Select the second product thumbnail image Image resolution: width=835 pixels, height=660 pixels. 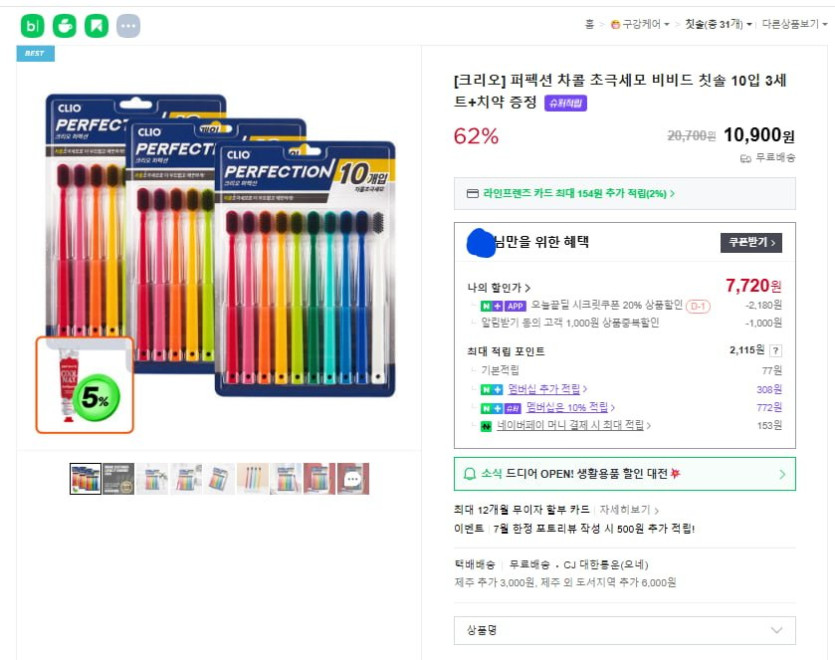pyautogui.click(x=119, y=479)
